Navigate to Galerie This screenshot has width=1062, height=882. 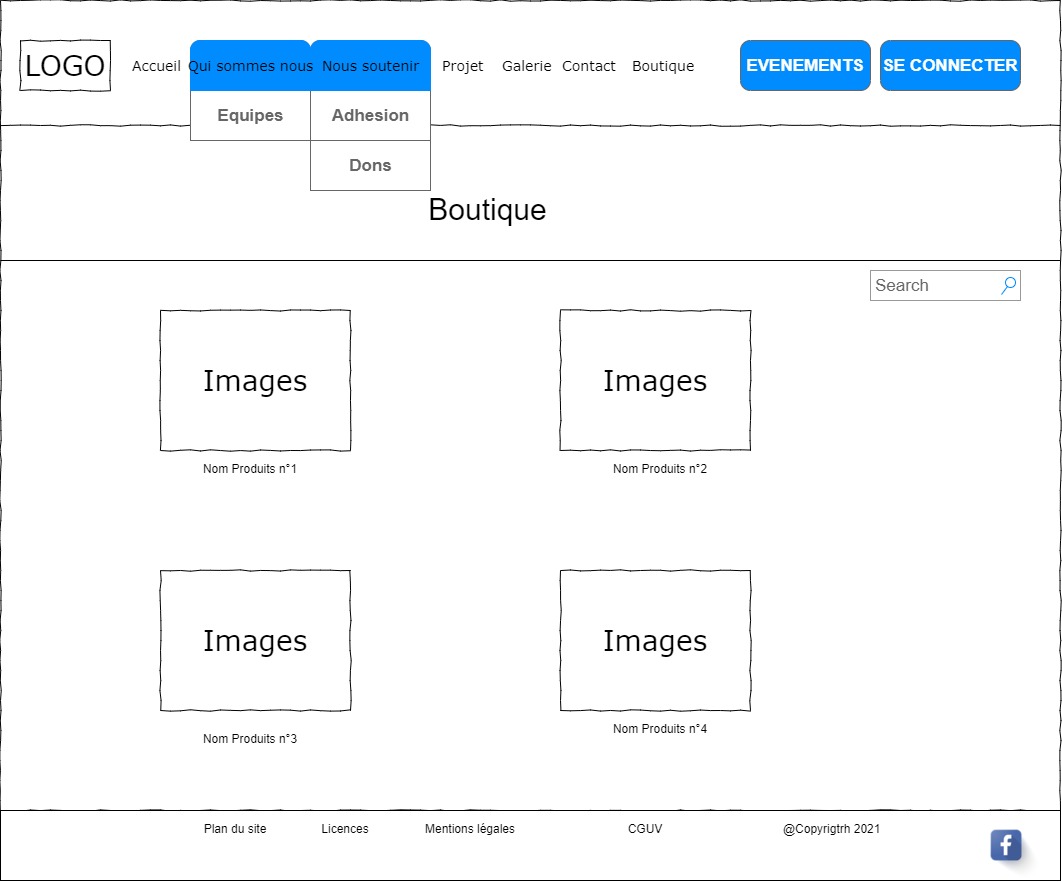[526, 66]
